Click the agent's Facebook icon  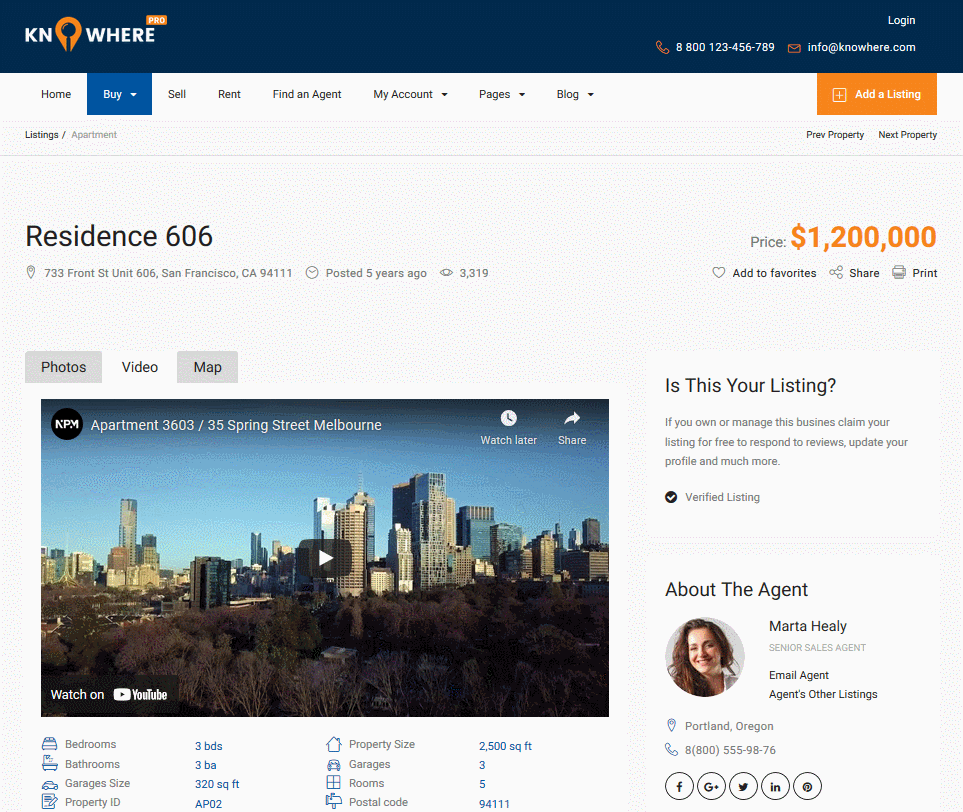679,786
